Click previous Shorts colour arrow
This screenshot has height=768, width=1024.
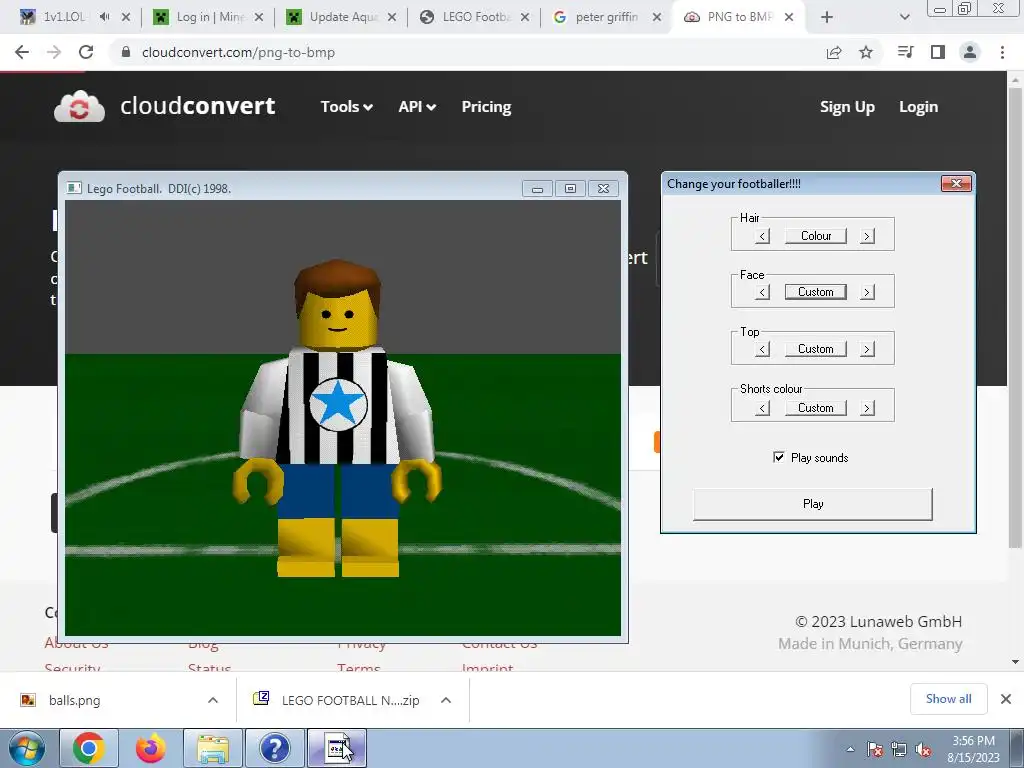click(762, 408)
